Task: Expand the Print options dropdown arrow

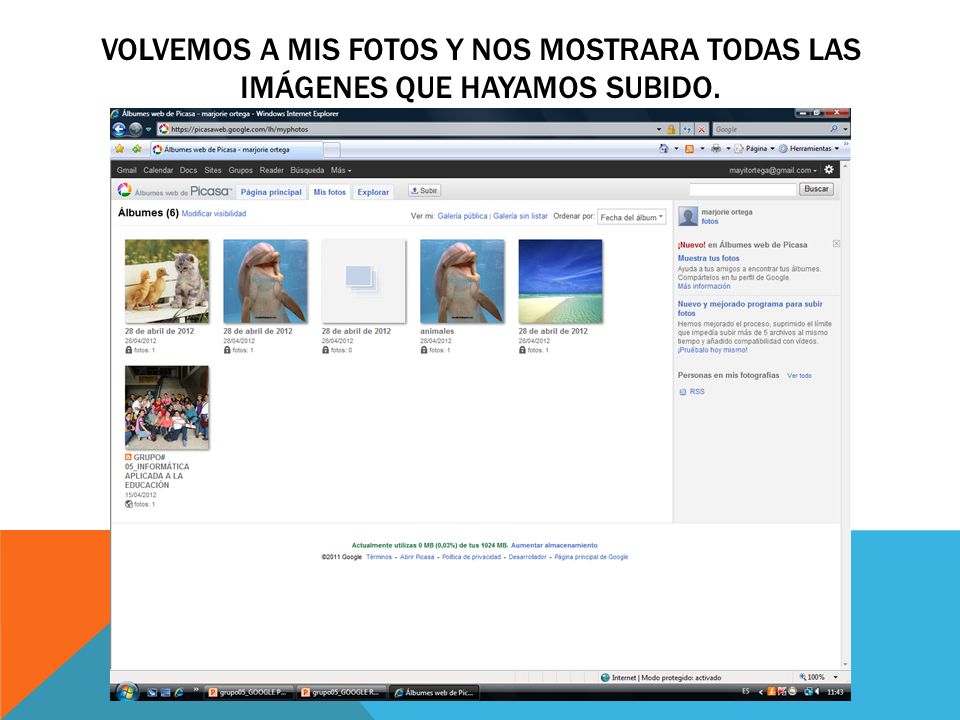Action: click(728, 149)
